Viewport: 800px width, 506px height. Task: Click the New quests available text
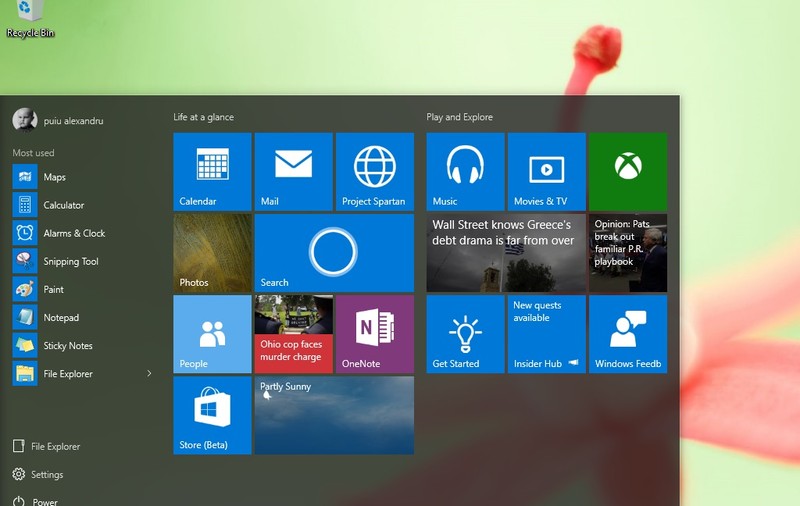tap(537, 311)
